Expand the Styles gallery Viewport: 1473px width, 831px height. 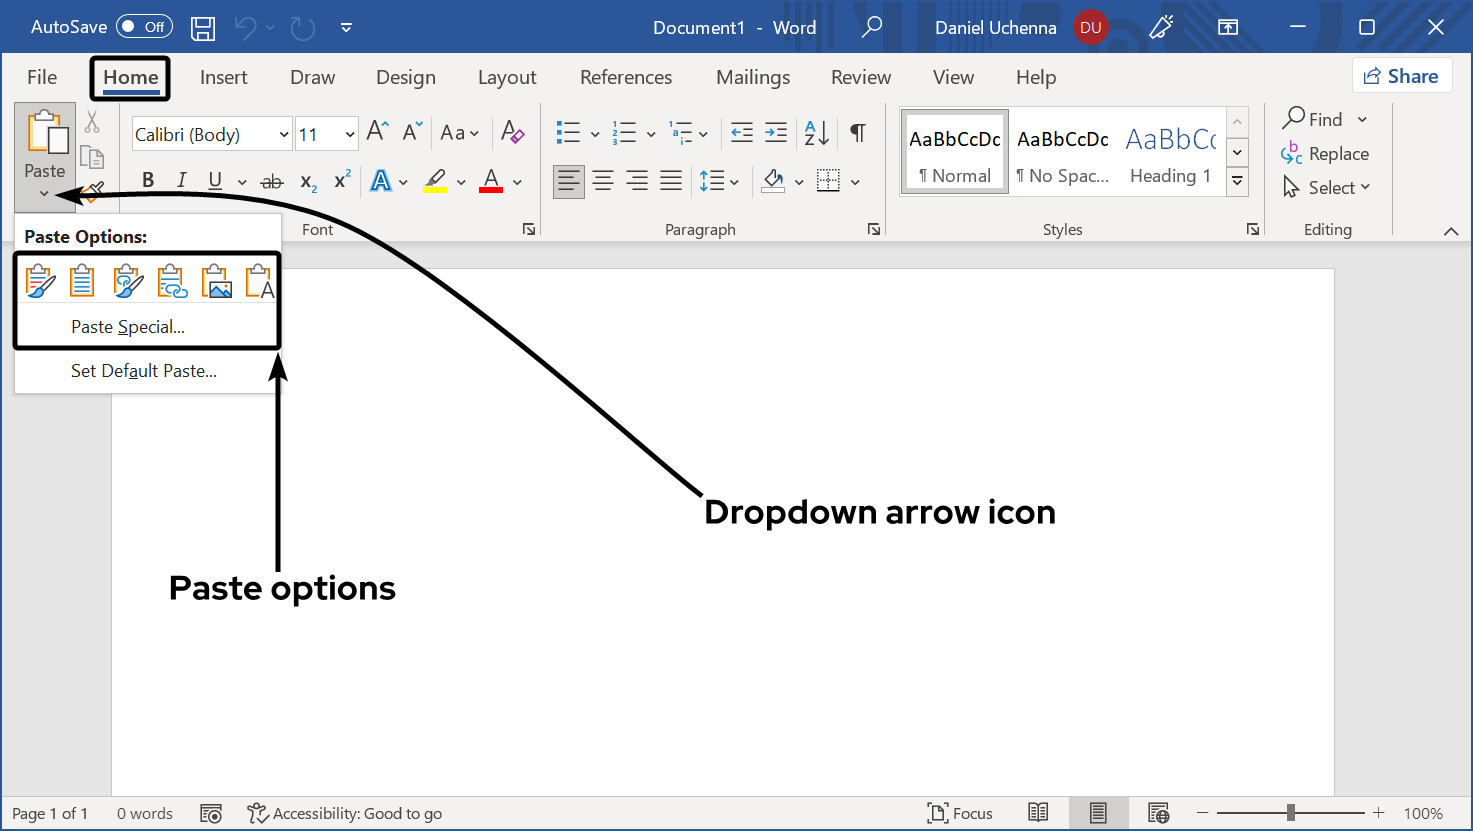point(1237,182)
